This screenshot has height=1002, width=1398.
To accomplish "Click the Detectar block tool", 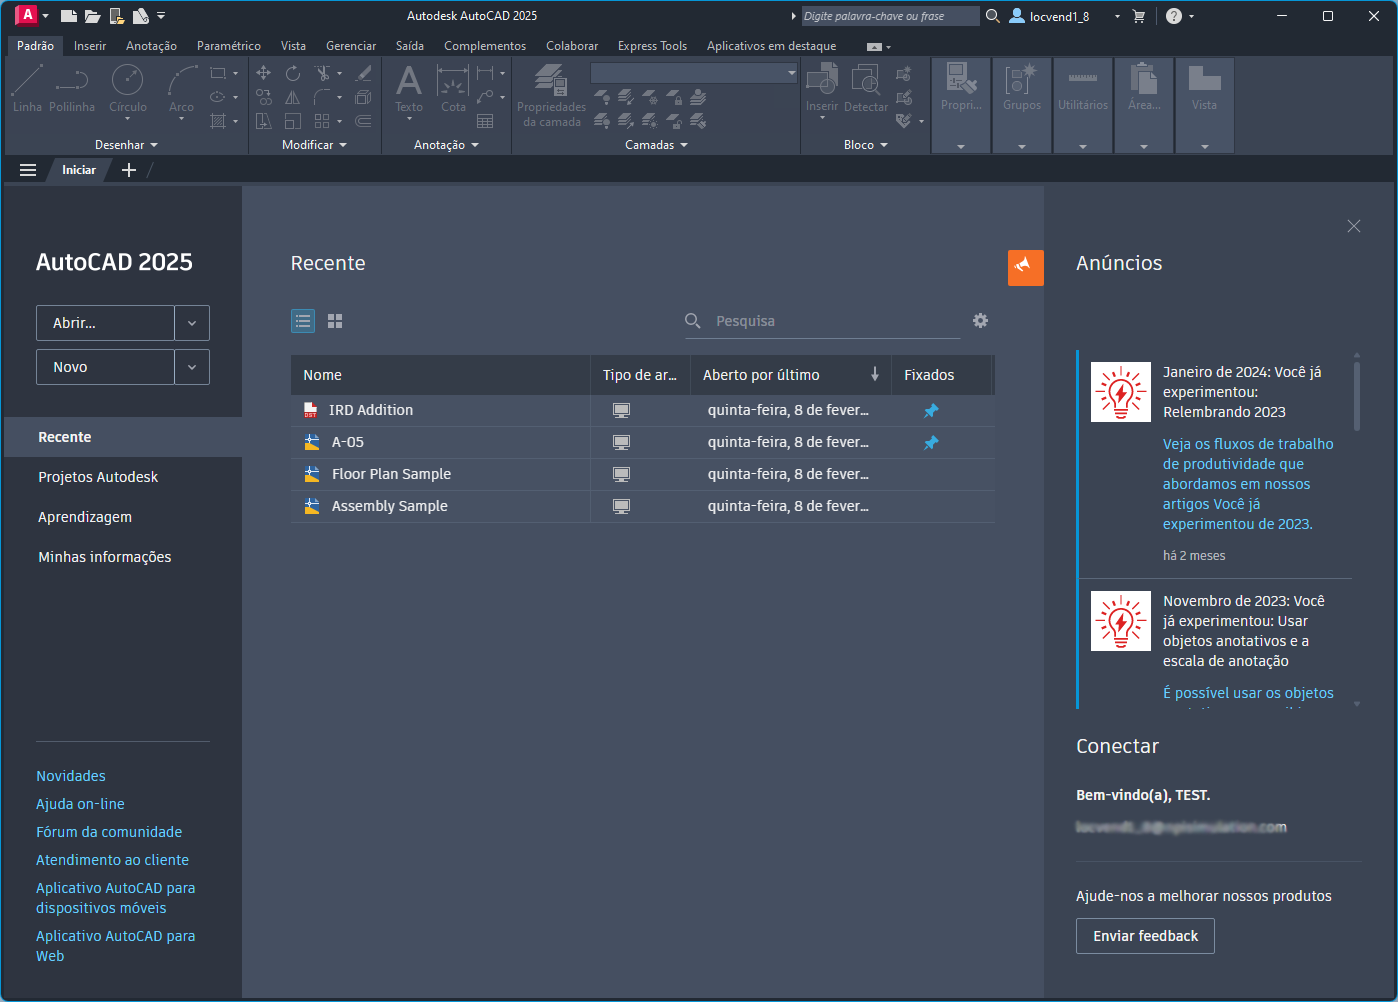I will [x=866, y=88].
